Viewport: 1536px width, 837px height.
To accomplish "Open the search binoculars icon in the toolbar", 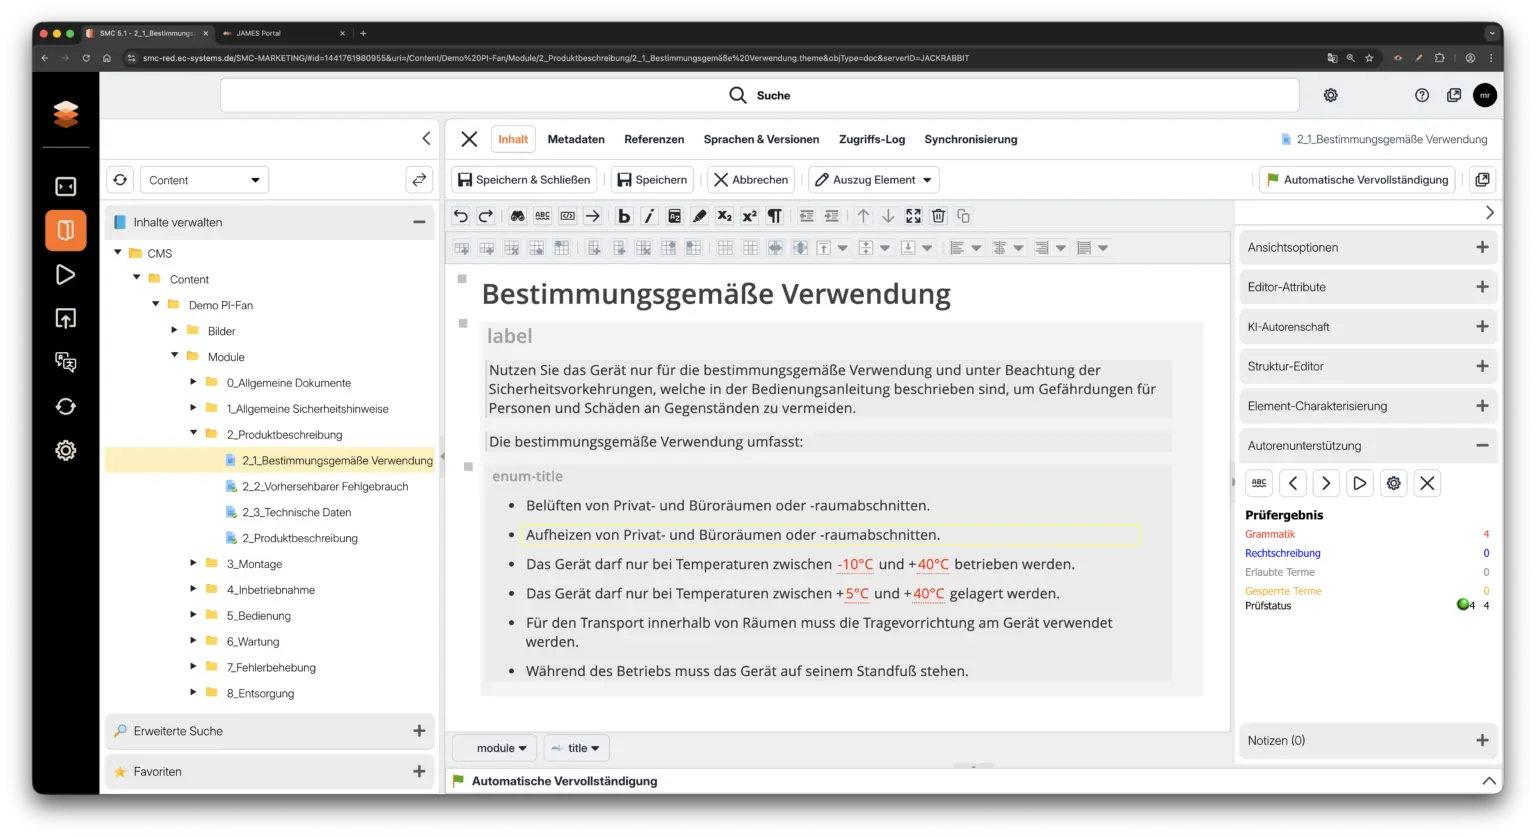I will [x=518, y=215].
